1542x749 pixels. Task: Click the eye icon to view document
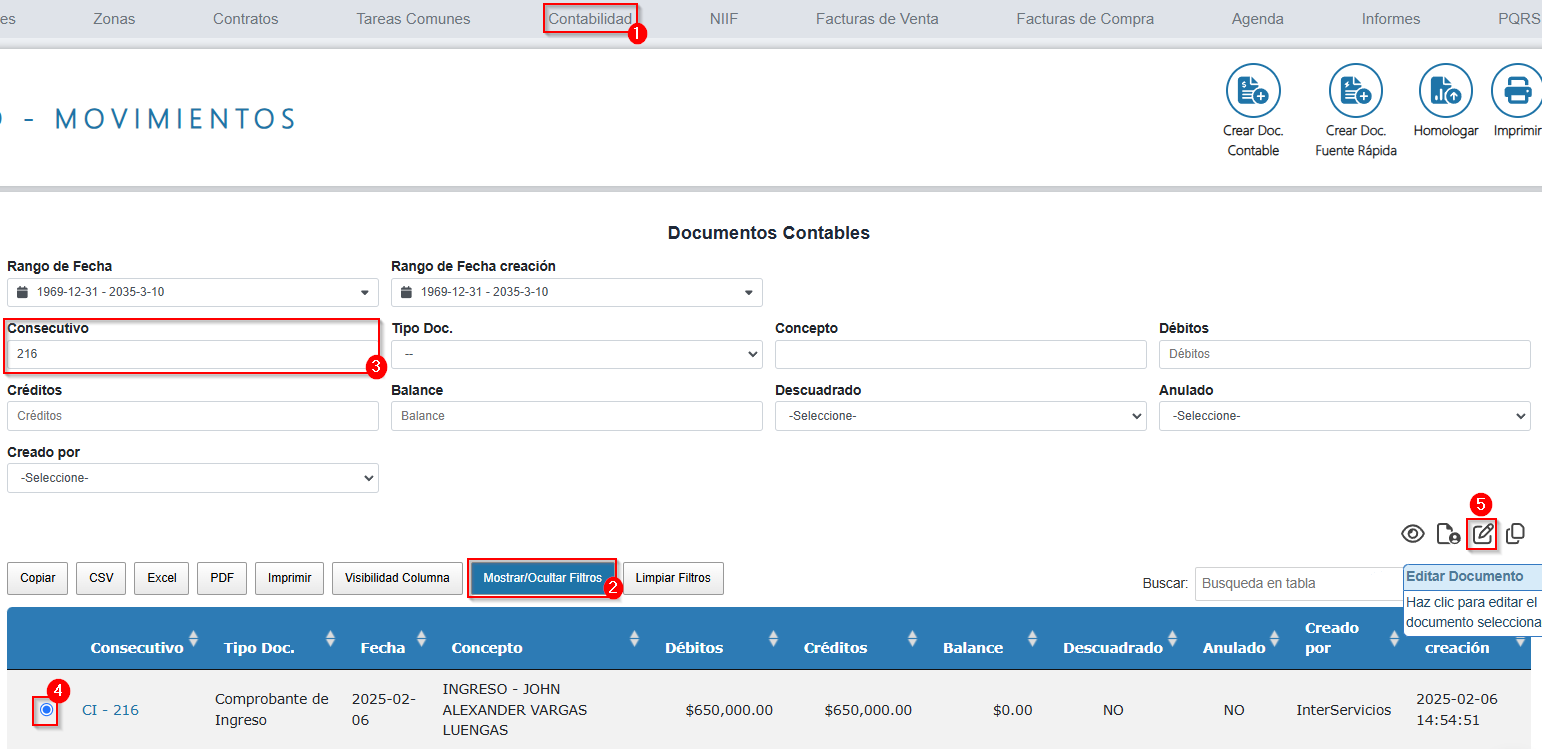pos(1412,534)
